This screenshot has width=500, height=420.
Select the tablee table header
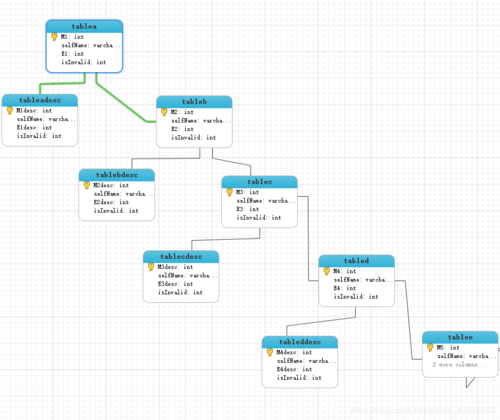point(460,337)
